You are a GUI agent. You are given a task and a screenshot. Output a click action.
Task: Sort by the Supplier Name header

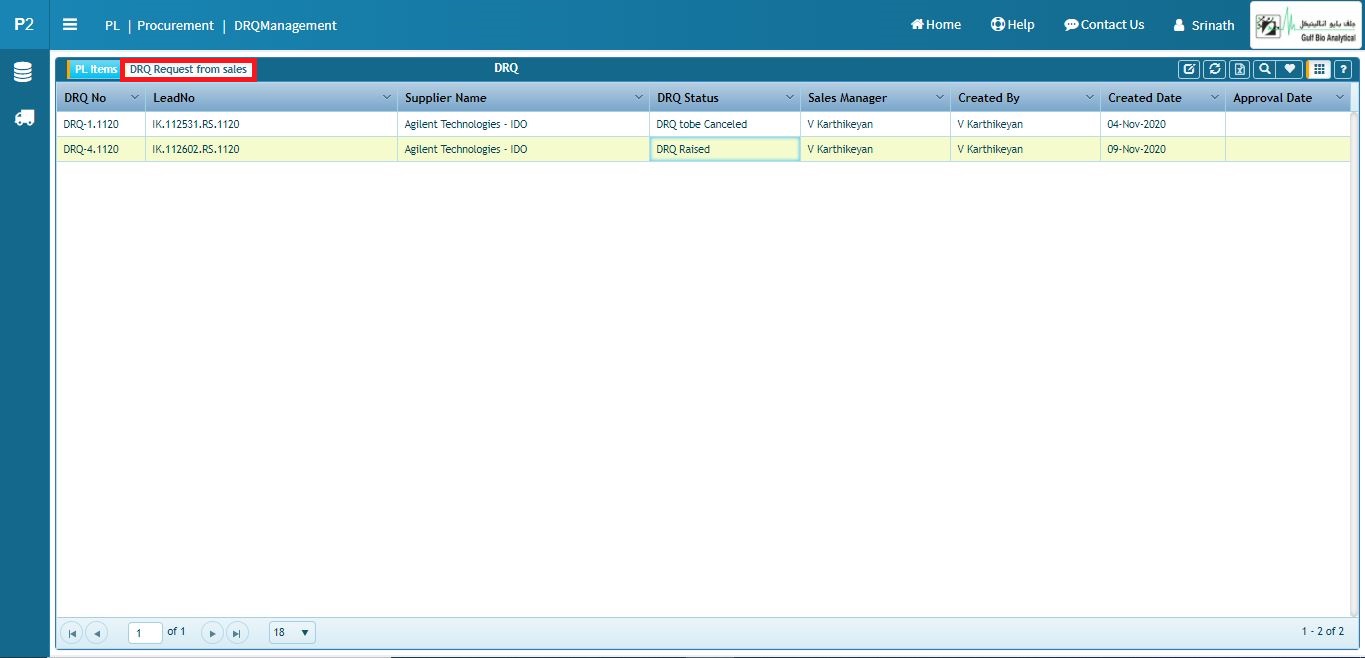click(445, 98)
